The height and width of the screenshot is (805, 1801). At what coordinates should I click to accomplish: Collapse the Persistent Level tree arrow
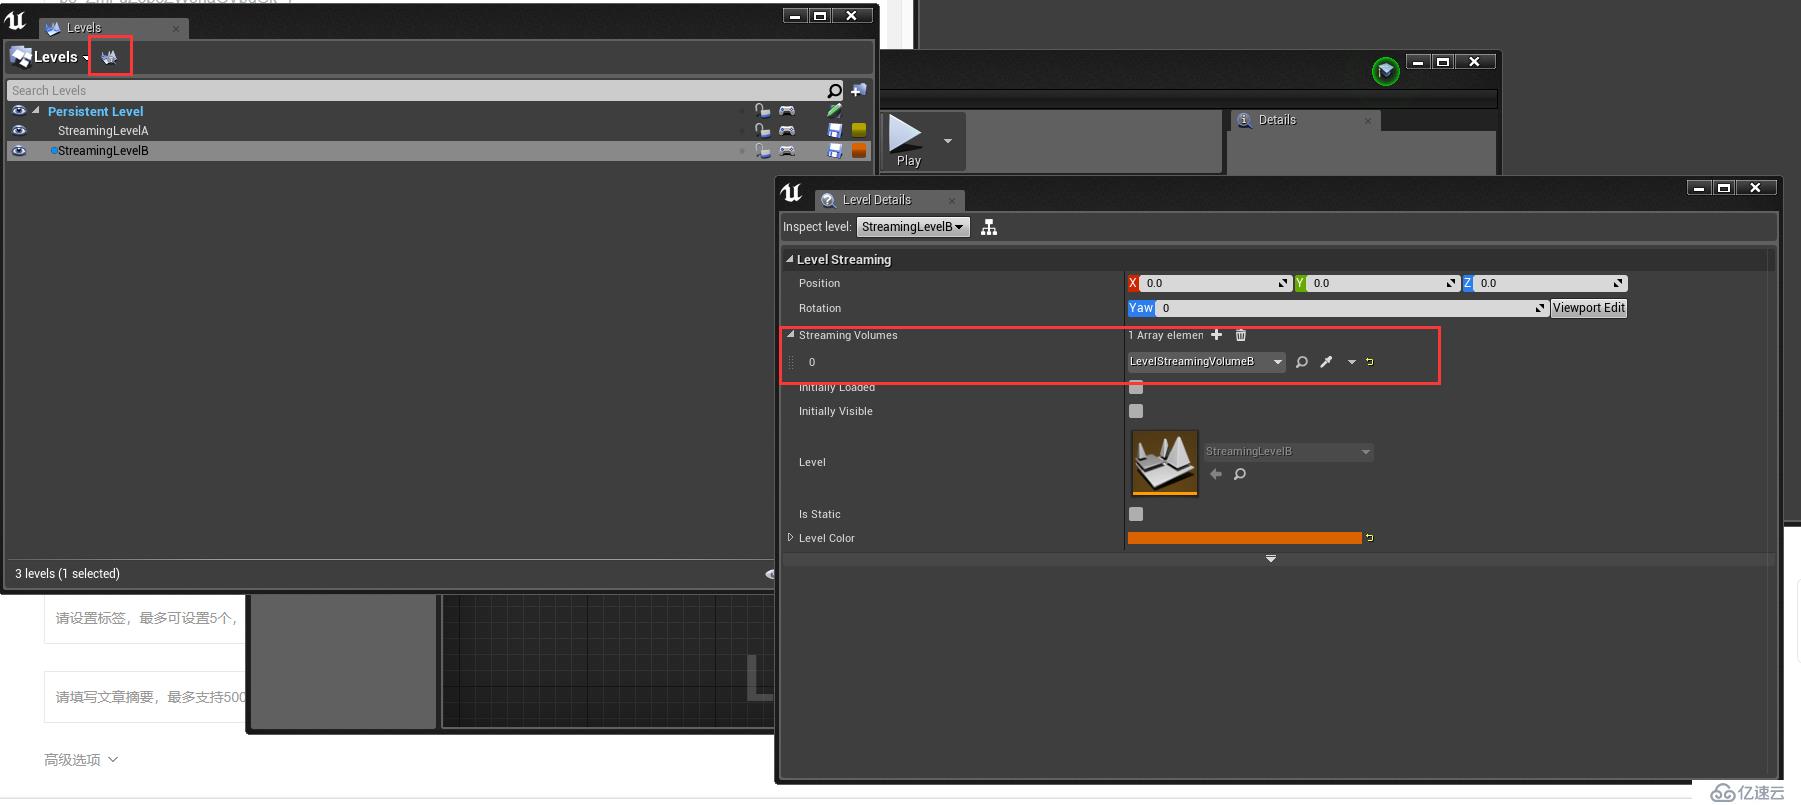click(x=36, y=111)
